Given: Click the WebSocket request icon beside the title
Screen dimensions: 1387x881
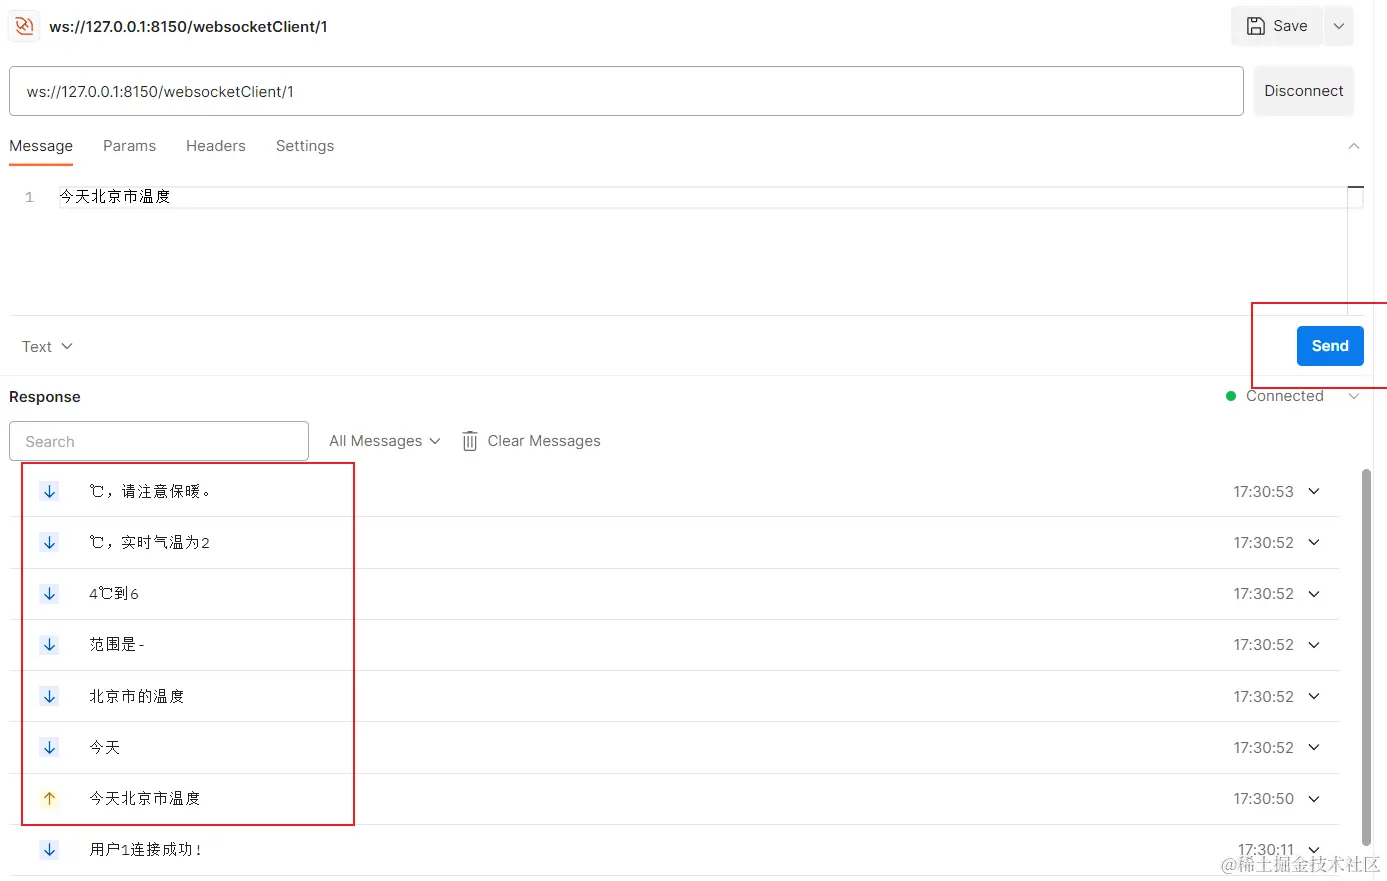Looking at the screenshot, I should 24,26.
